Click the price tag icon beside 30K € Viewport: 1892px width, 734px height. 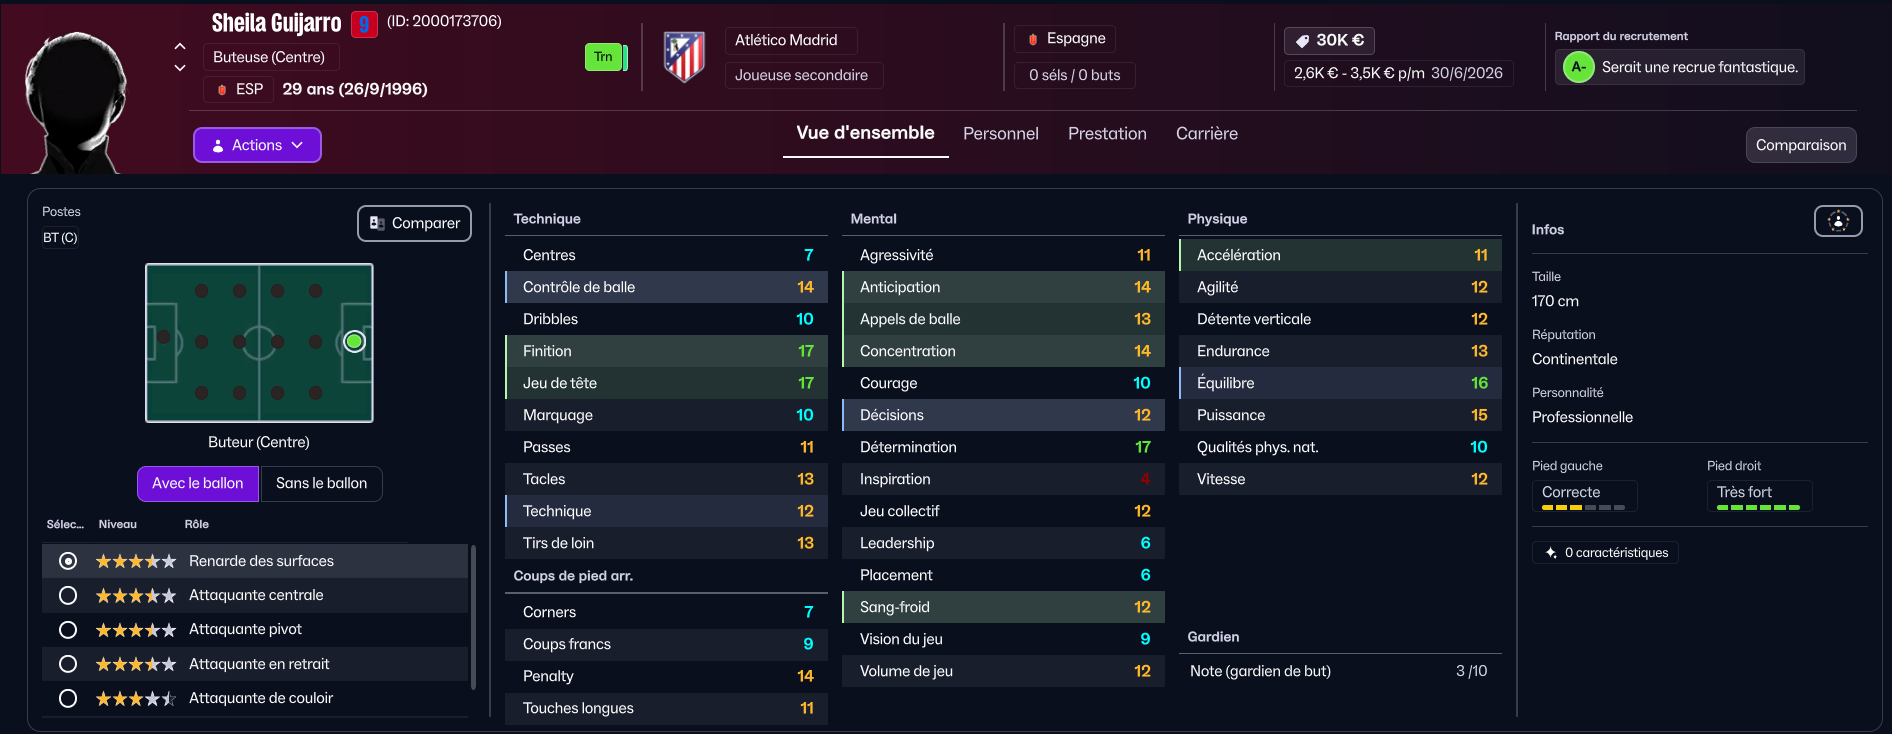(1302, 41)
